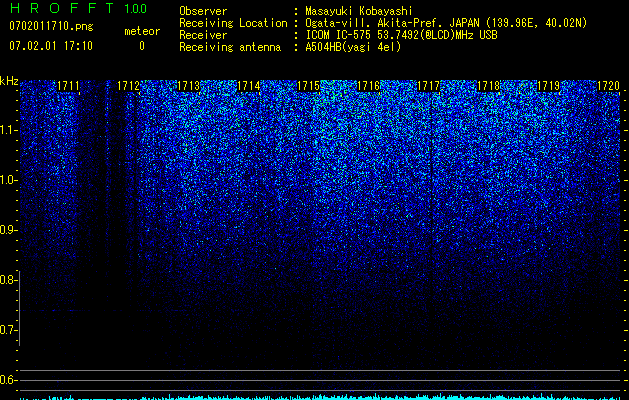Click the Ogata-vill. Akita-Pref. JAPAN location text

point(446,23)
